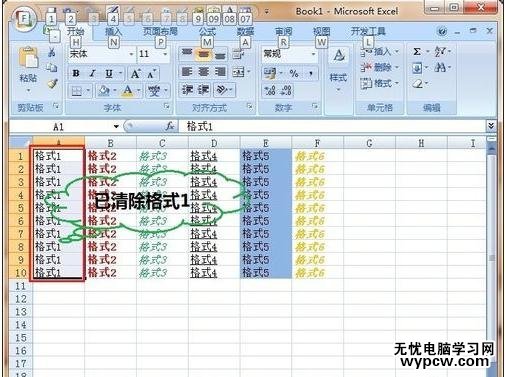Select column G header
505x377 pixels.
369,143
